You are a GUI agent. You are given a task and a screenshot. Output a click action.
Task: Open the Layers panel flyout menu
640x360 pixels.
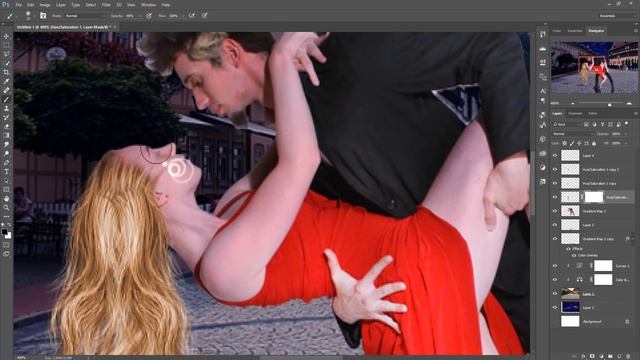[636, 113]
